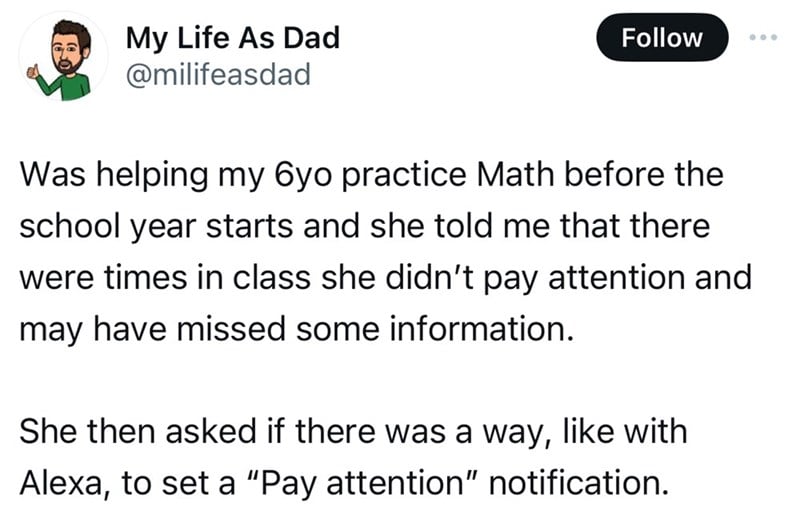This screenshot has width=800, height=527.
Task: Click the thumbs-up hand in the avatar
Action: click(x=33, y=71)
